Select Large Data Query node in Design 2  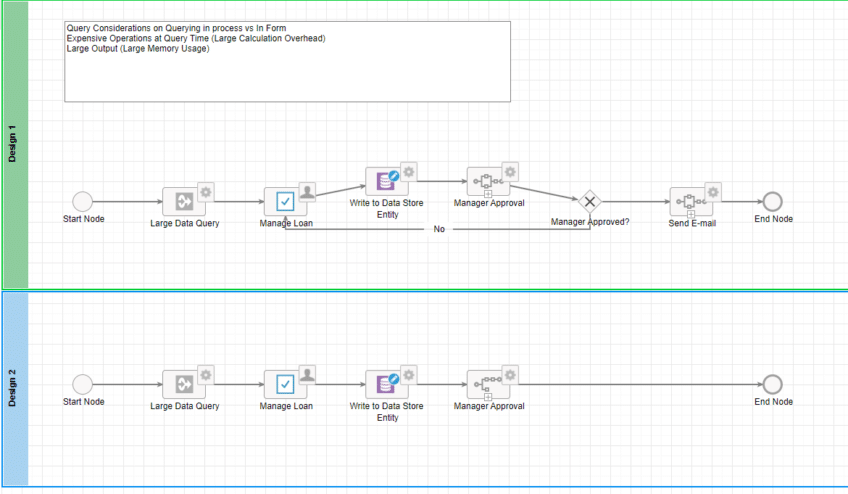(184, 384)
